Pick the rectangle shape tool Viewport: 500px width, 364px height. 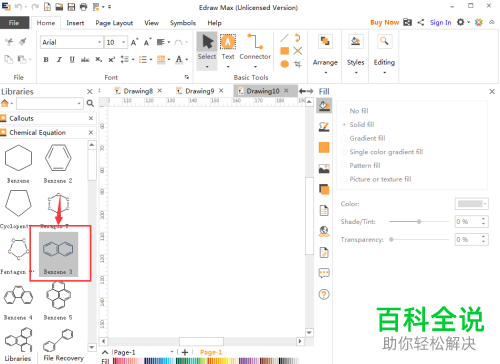click(x=284, y=51)
